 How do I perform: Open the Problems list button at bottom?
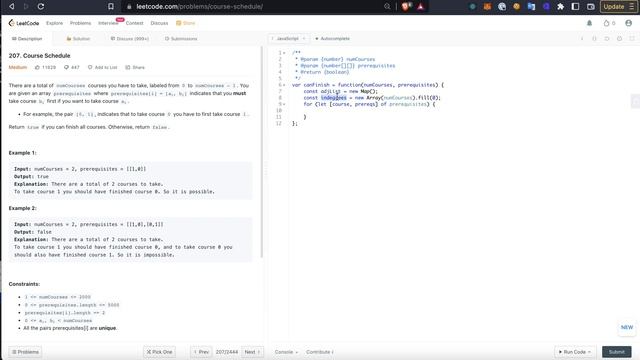[x=25, y=352]
